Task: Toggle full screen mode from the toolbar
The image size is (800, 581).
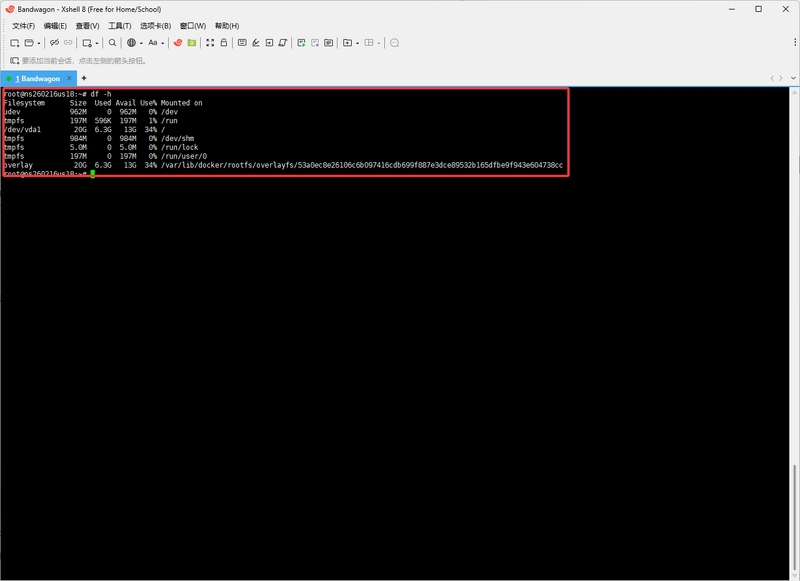Action: (210, 43)
